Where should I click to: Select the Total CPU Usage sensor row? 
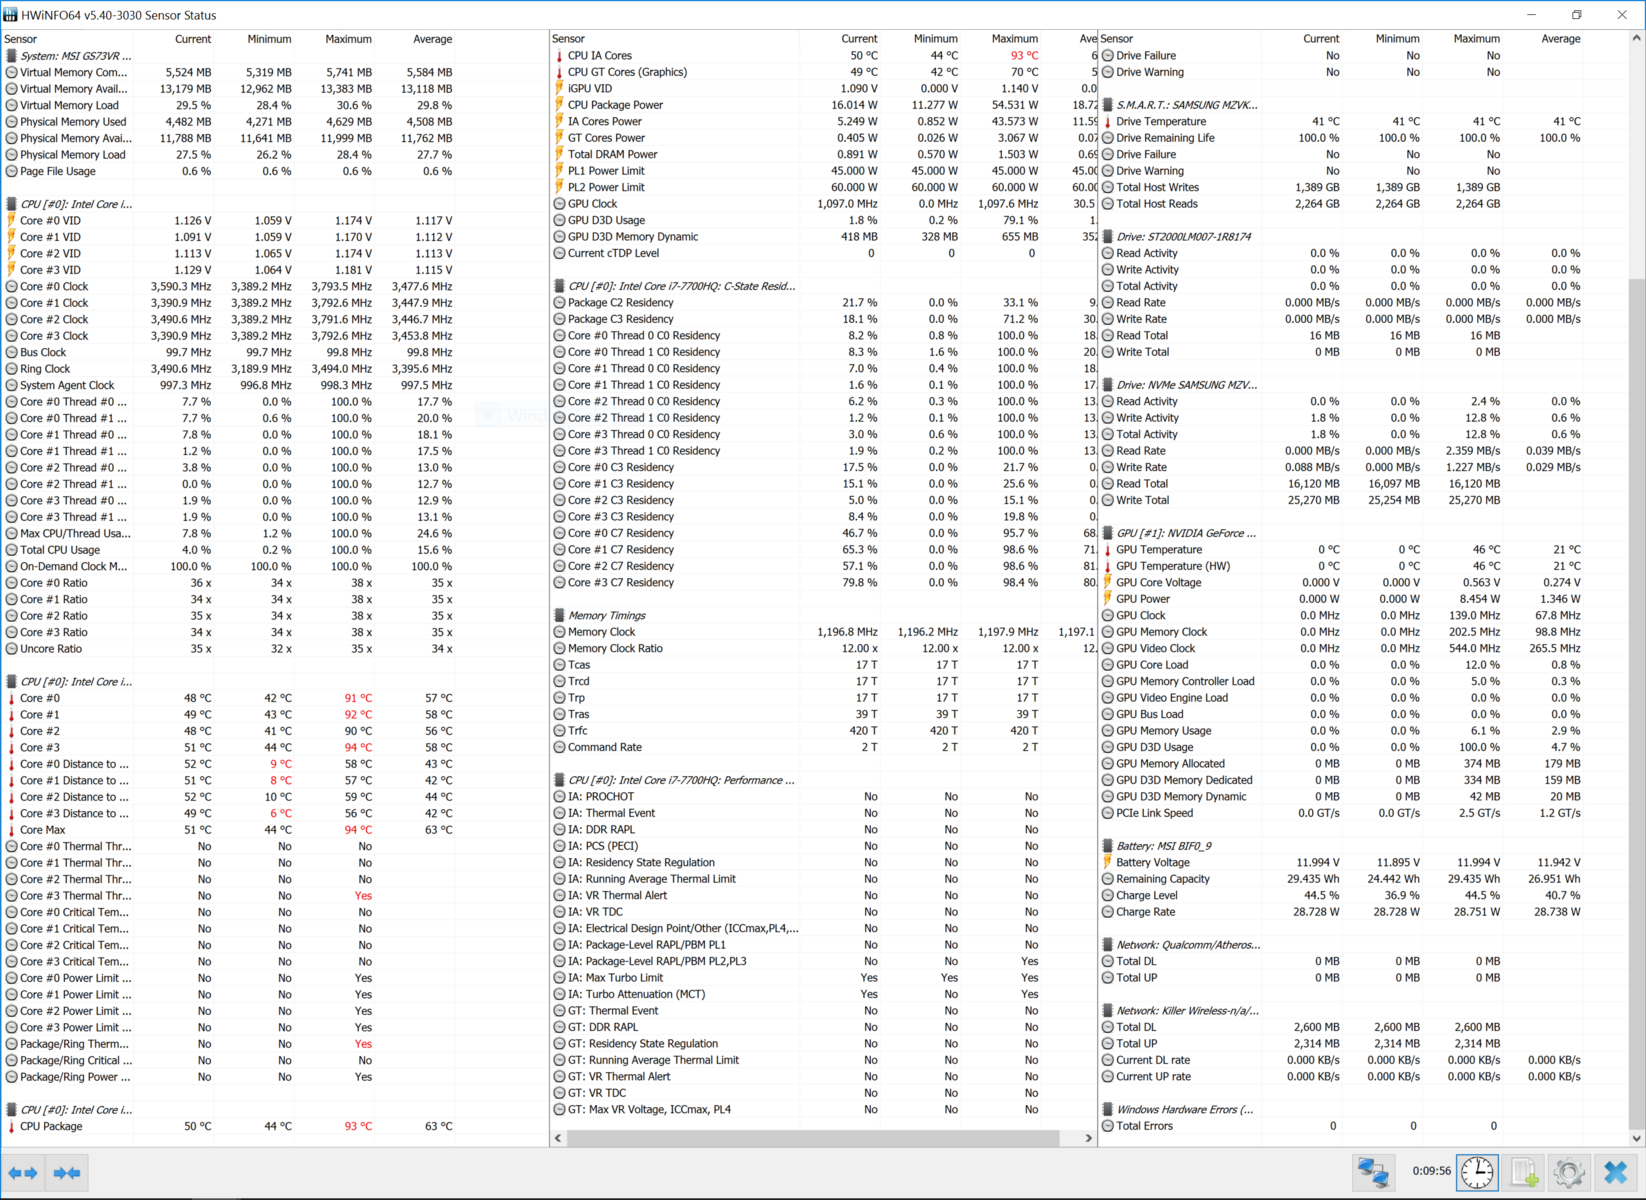coord(60,550)
